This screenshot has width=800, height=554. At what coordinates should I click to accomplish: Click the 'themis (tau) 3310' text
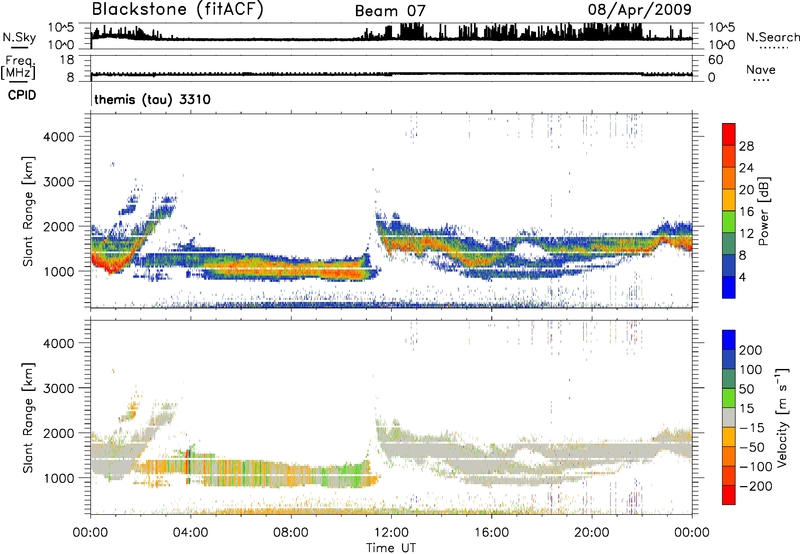pos(153,99)
